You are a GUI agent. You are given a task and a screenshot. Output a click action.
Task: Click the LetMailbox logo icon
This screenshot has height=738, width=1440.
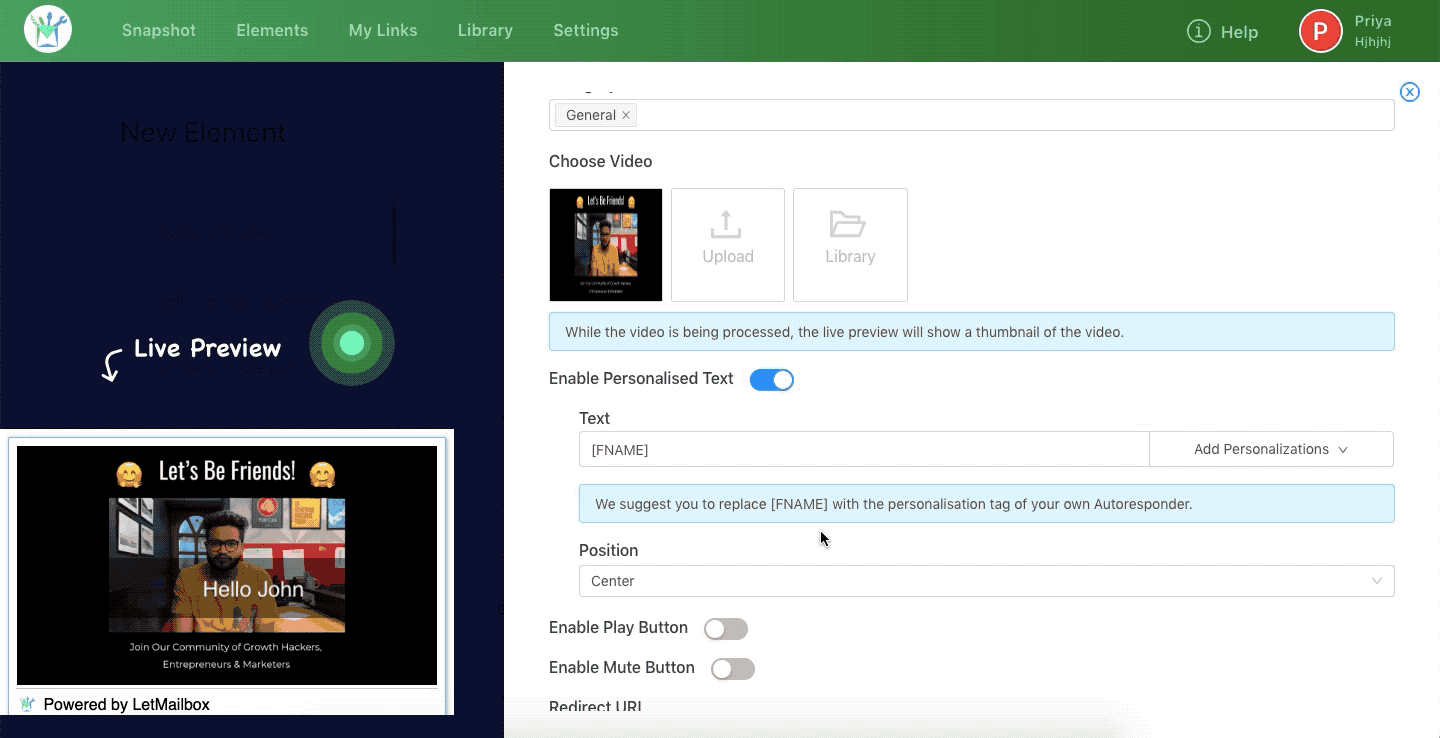point(48,30)
